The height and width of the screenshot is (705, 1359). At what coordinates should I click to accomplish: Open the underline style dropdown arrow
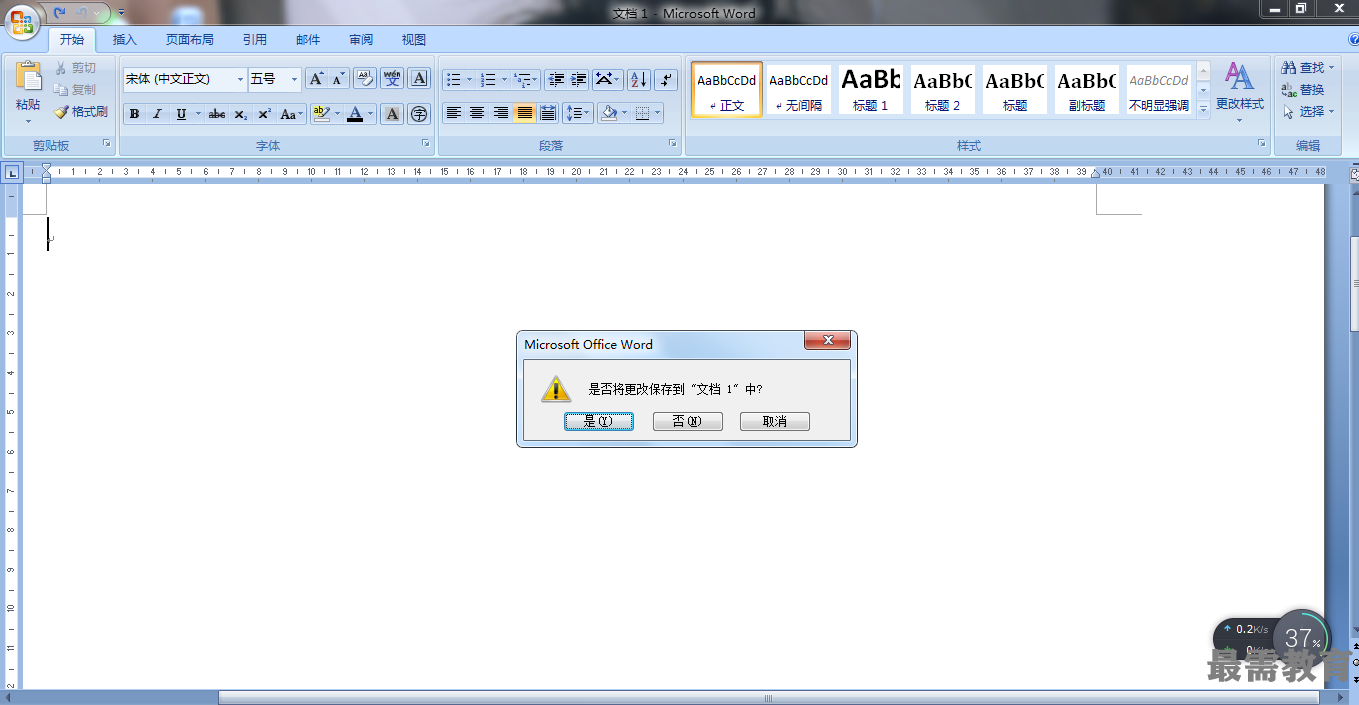pyautogui.click(x=198, y=114)
